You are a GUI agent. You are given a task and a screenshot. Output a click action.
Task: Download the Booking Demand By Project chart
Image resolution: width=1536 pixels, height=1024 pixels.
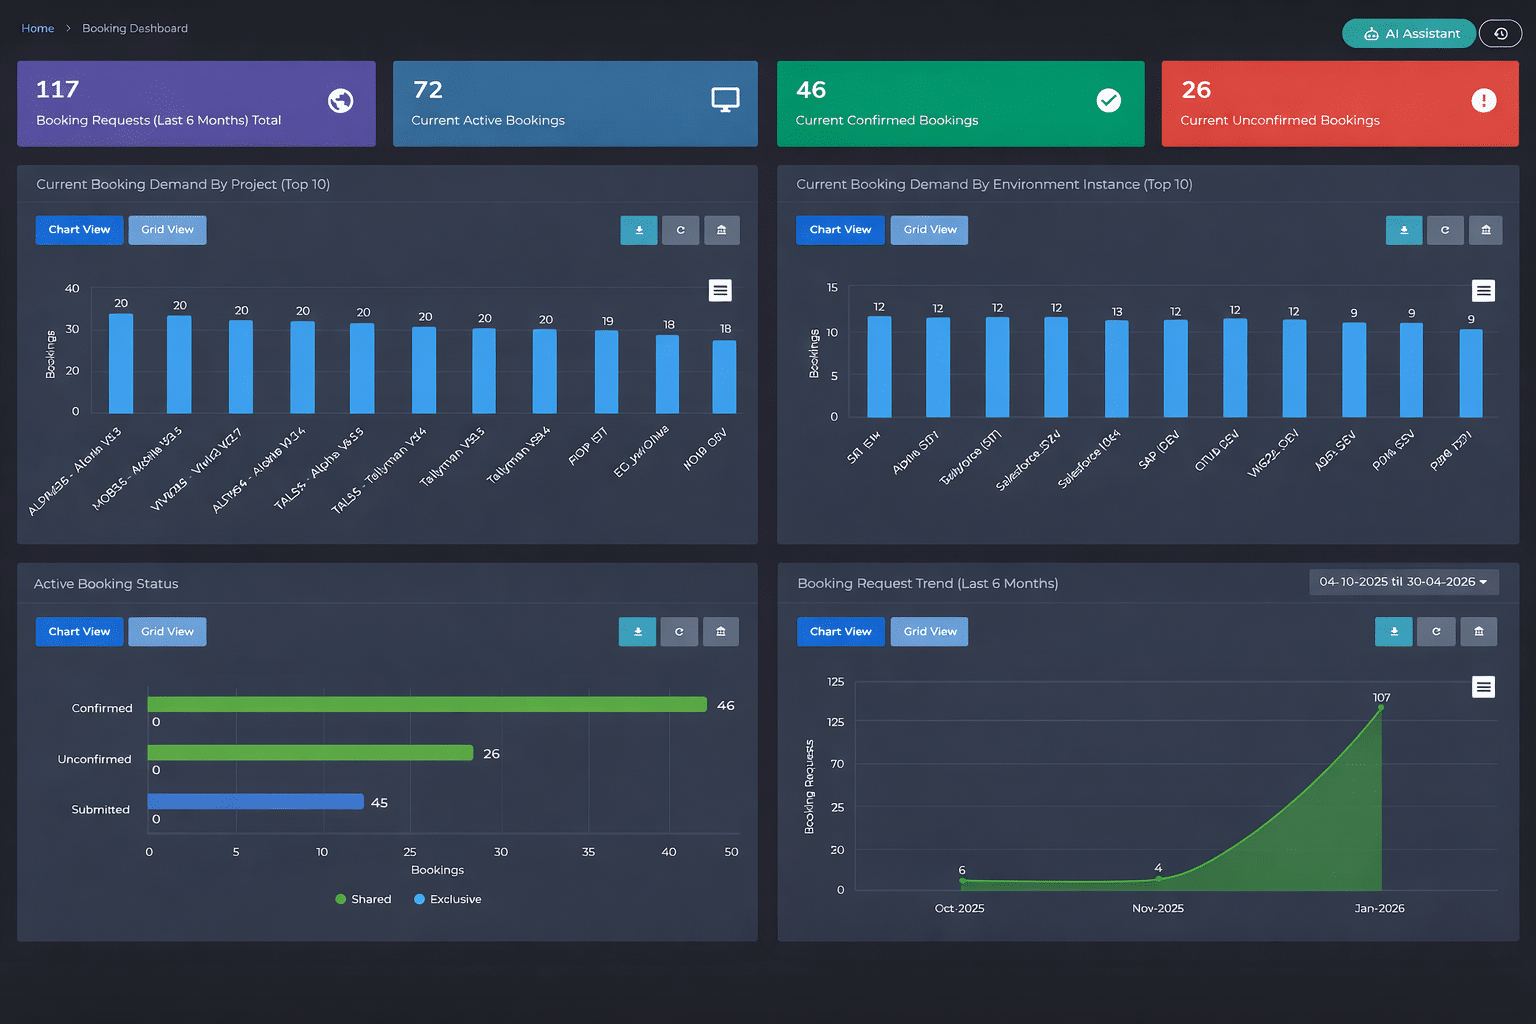pos(639,230)
